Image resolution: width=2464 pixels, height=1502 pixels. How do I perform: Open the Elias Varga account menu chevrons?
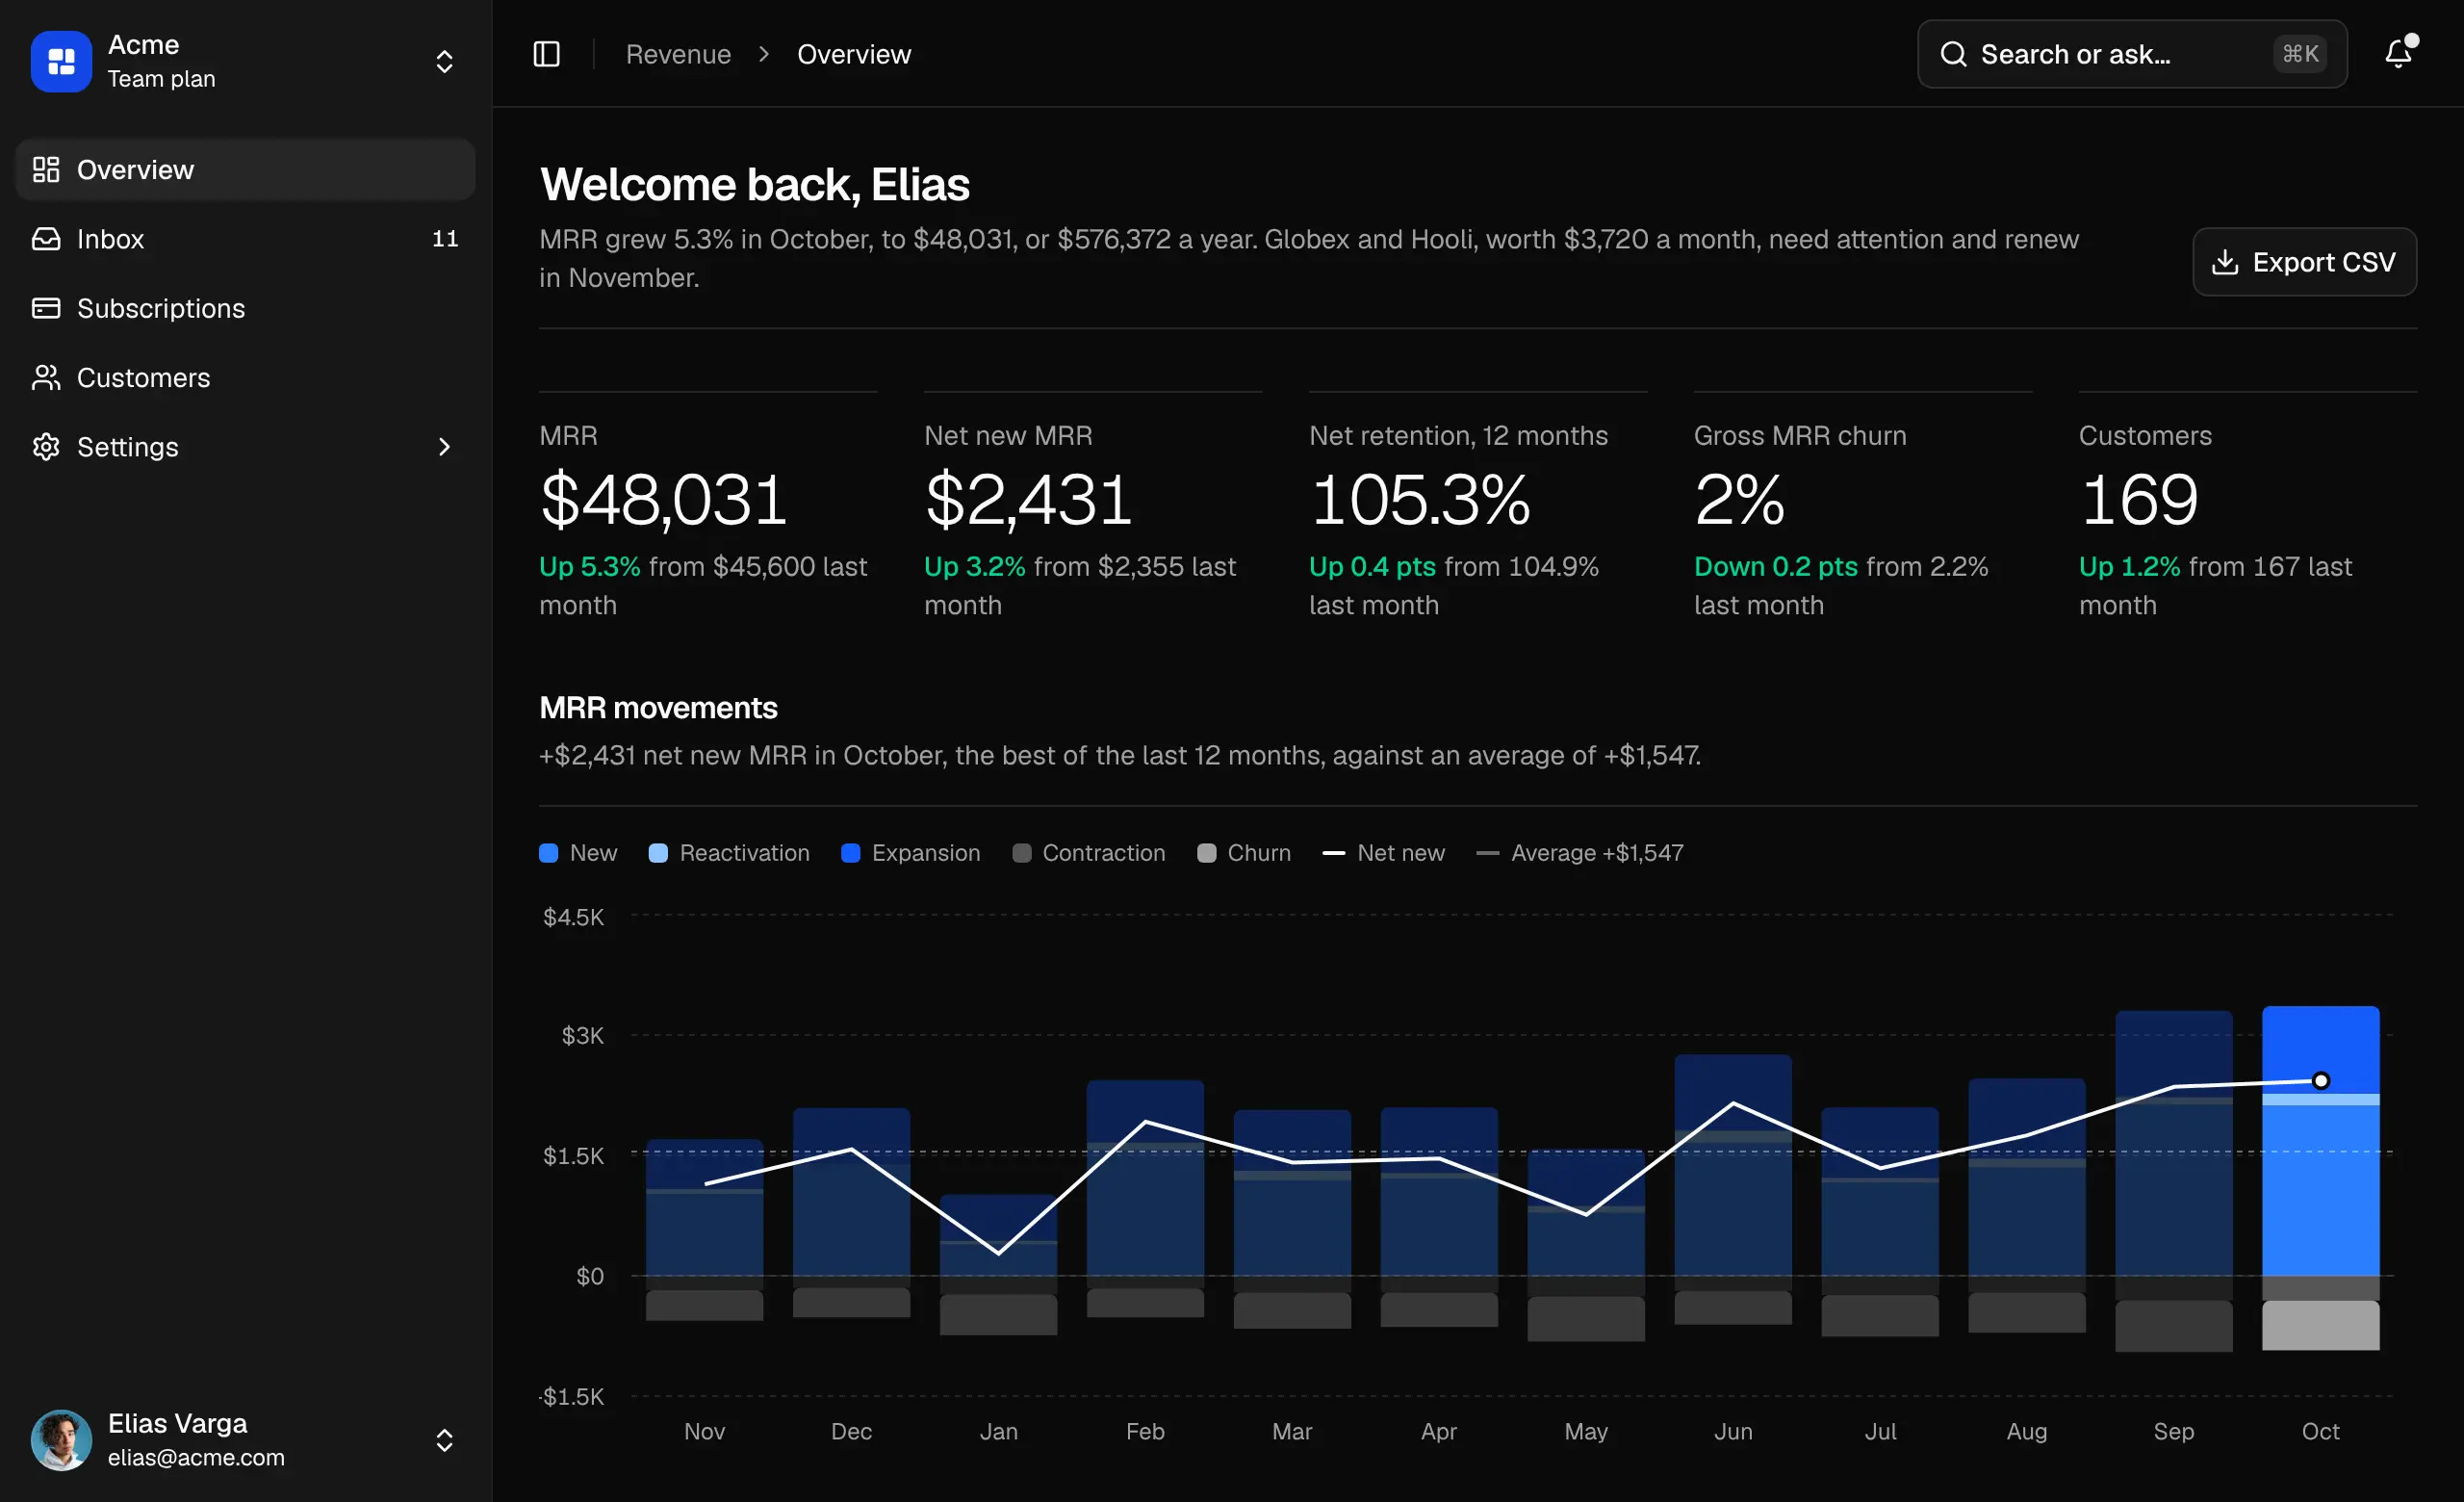tap(444, 1440)
